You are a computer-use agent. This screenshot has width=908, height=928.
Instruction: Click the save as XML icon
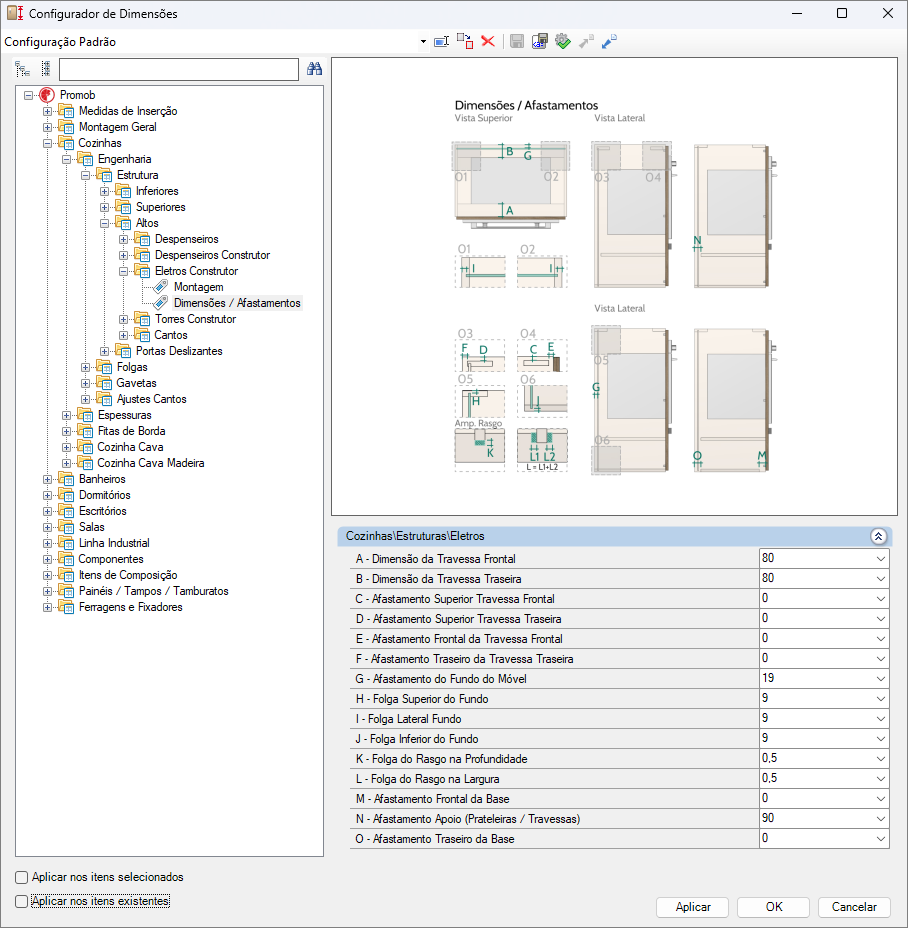click(540, 41)
